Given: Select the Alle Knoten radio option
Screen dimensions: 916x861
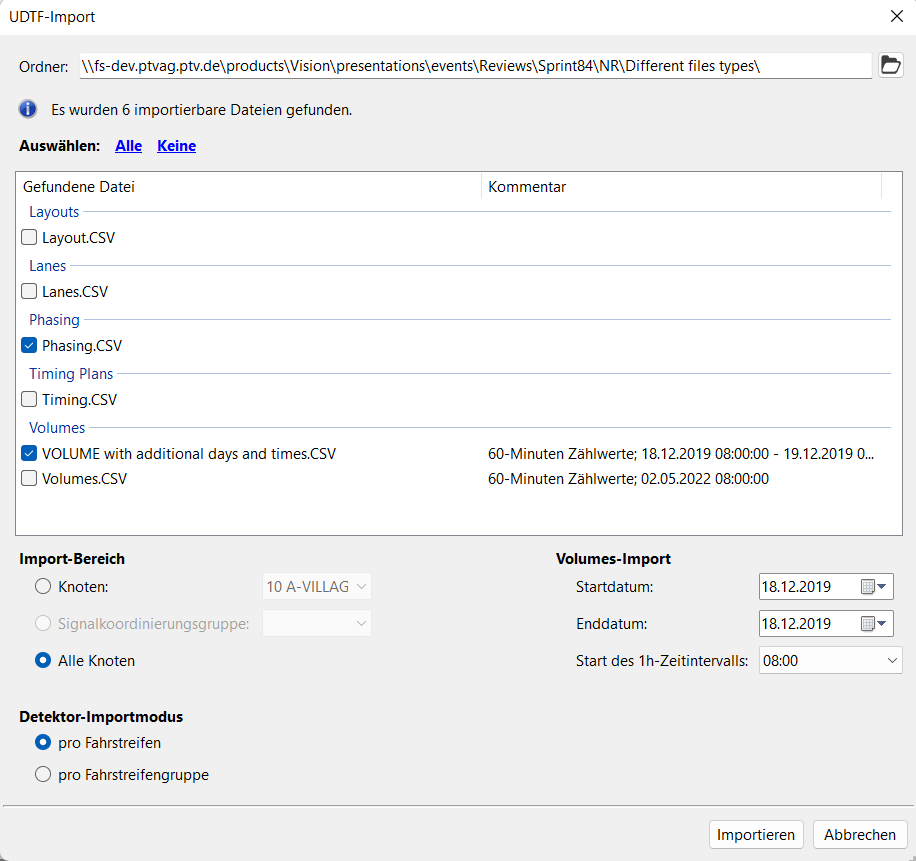Looking at the screenshot, I should [43, 661].
